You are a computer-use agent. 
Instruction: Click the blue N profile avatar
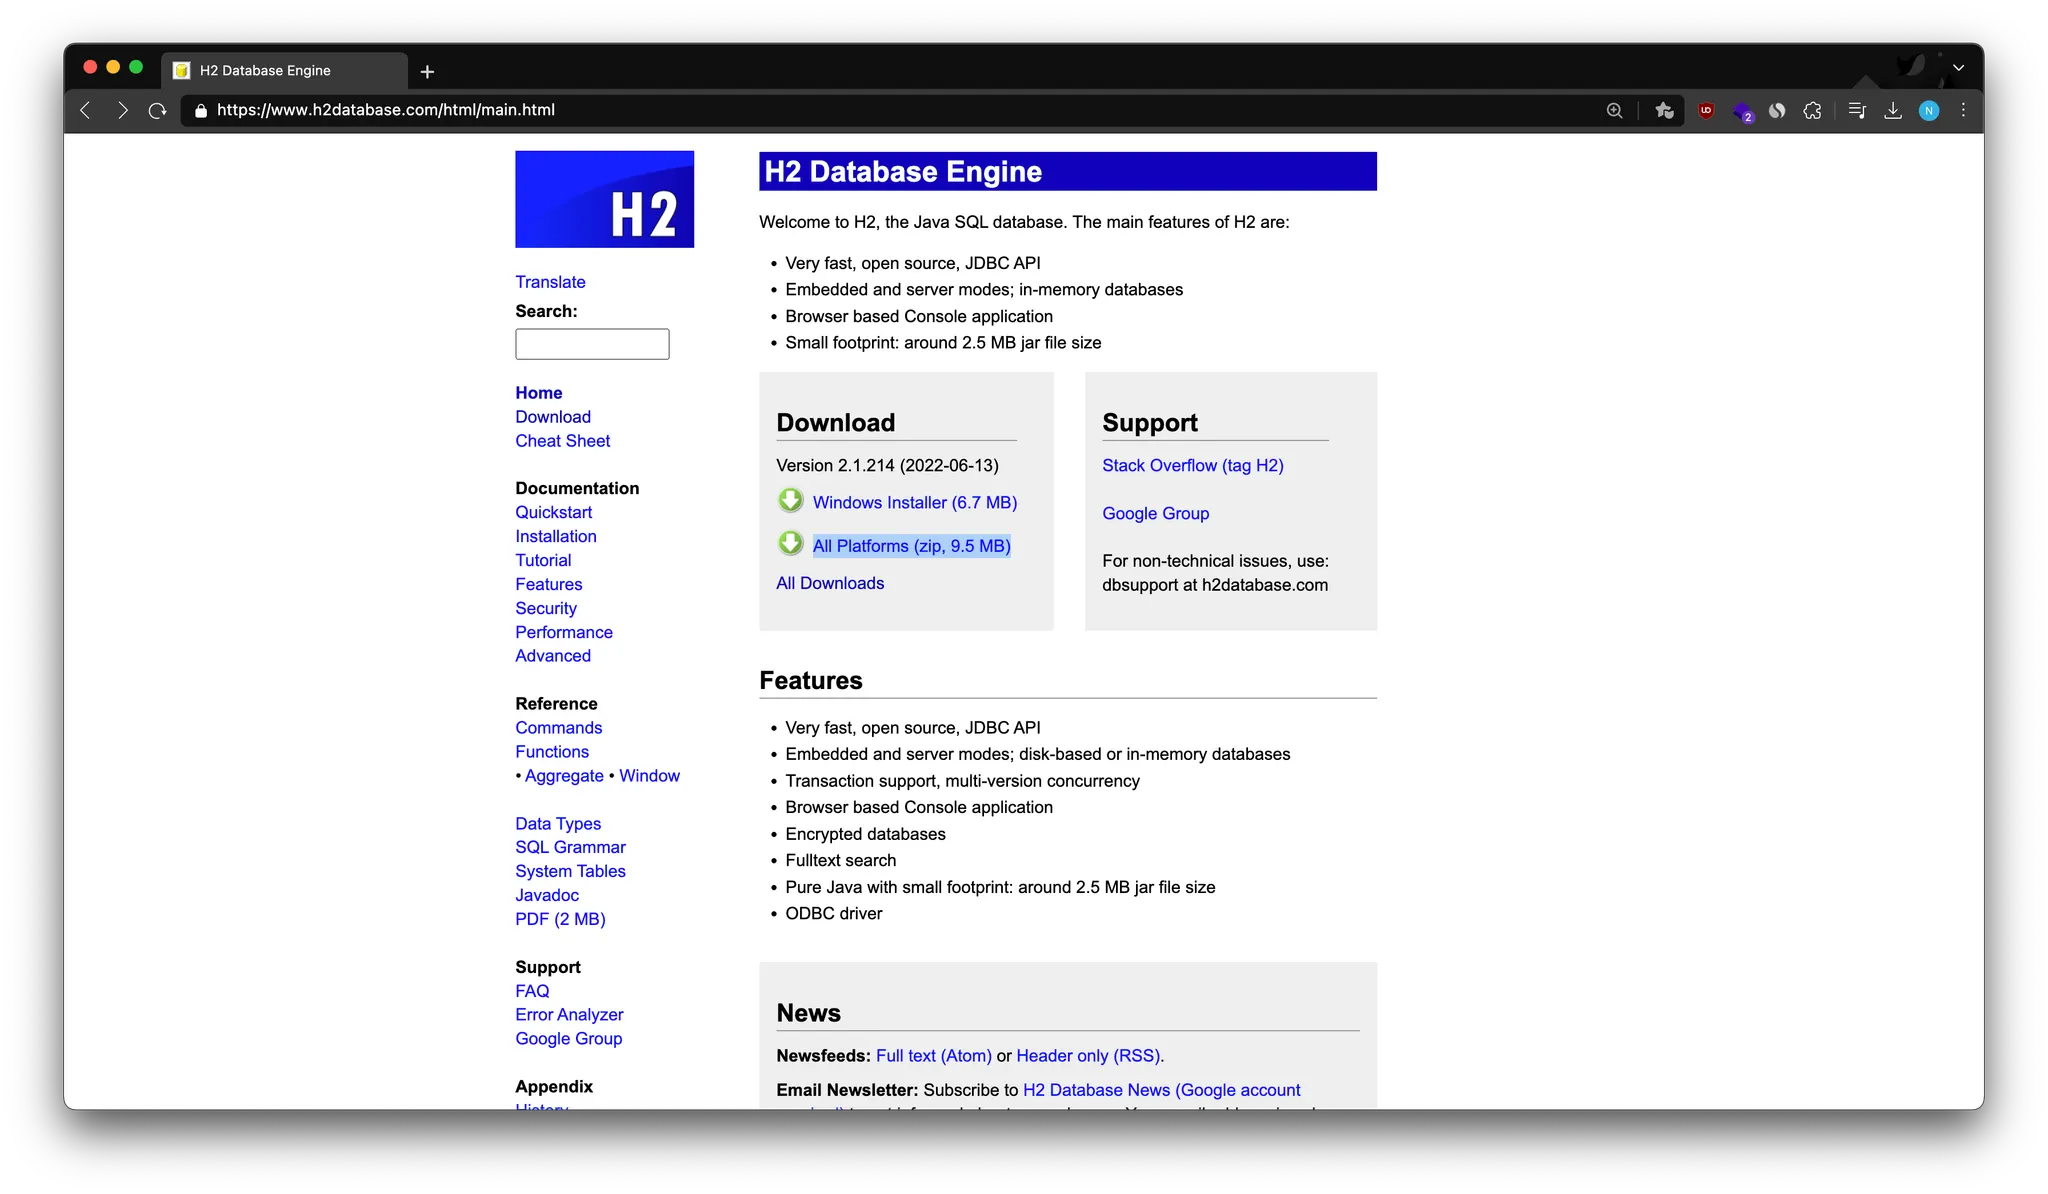1929,111
